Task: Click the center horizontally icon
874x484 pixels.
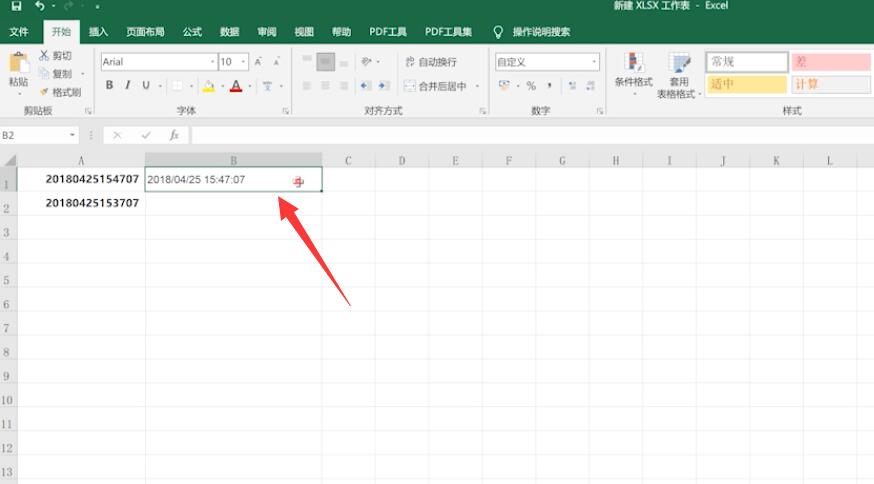Action: (326, 86)
